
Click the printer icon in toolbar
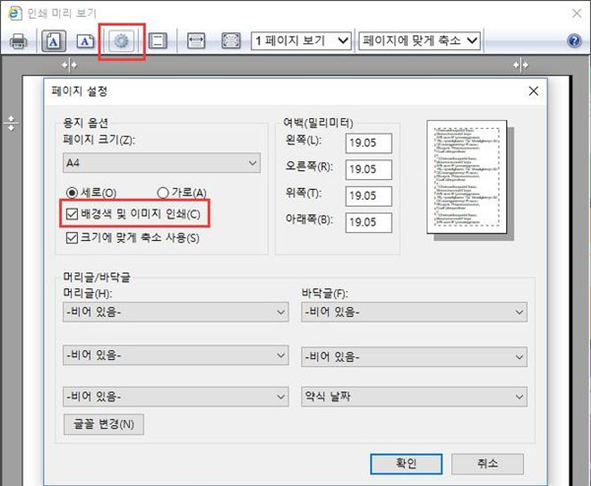(18, 41)
